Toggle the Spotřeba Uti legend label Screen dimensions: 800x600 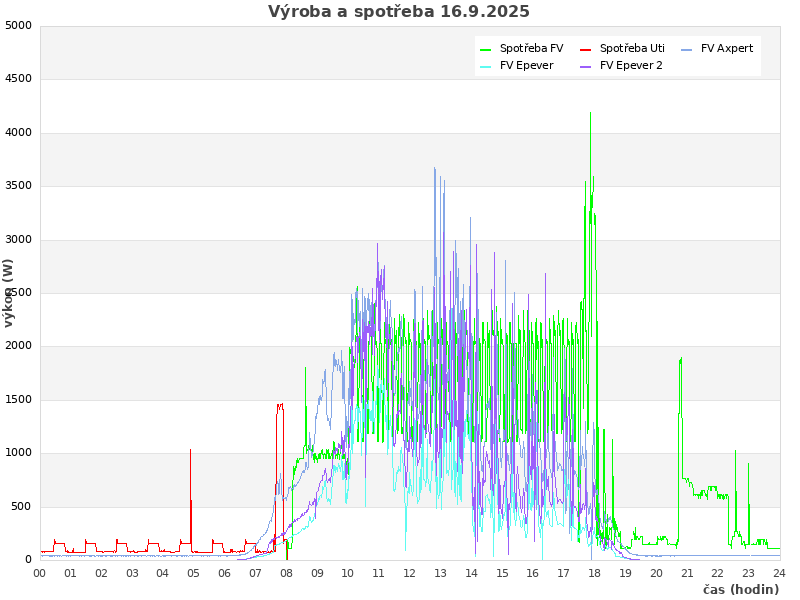632,49
